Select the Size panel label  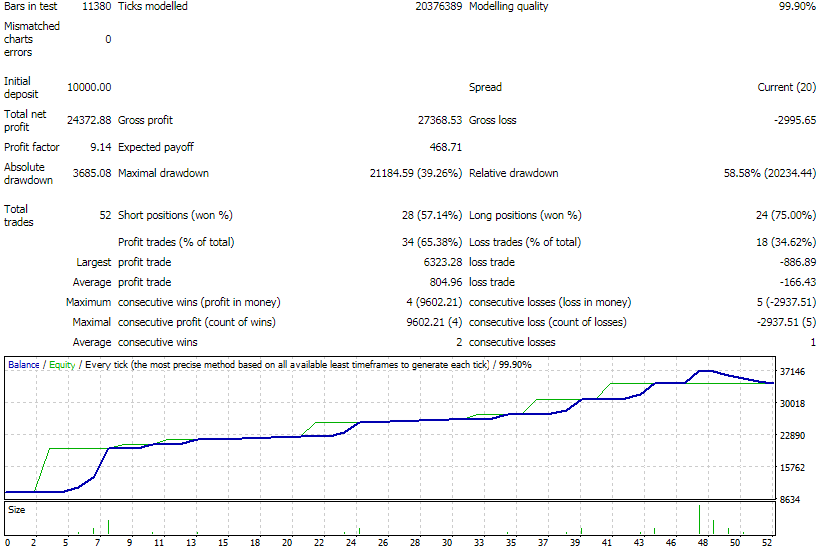[x=17, y=509]
